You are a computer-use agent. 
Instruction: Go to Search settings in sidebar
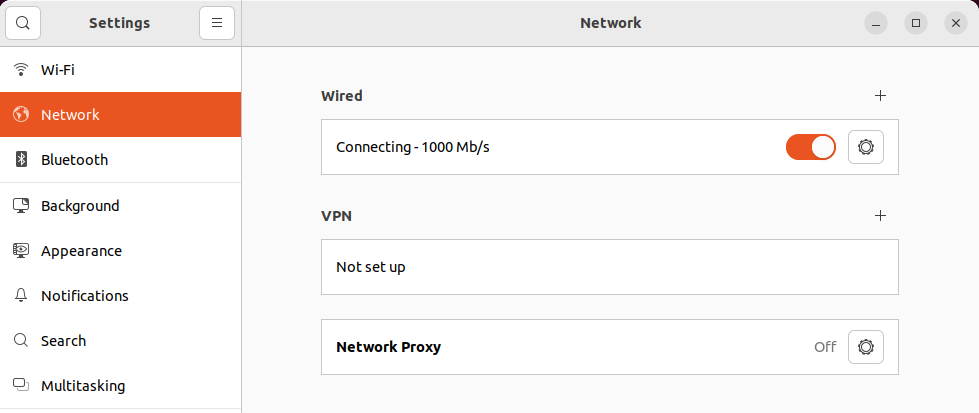pos(63,341)
